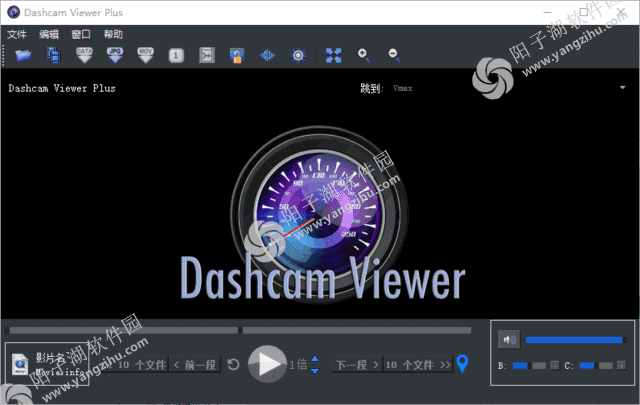Click the reset button beside C slider
Image resolution: width=640 pixels, height=405 pixels.
[x=622, y=365]
